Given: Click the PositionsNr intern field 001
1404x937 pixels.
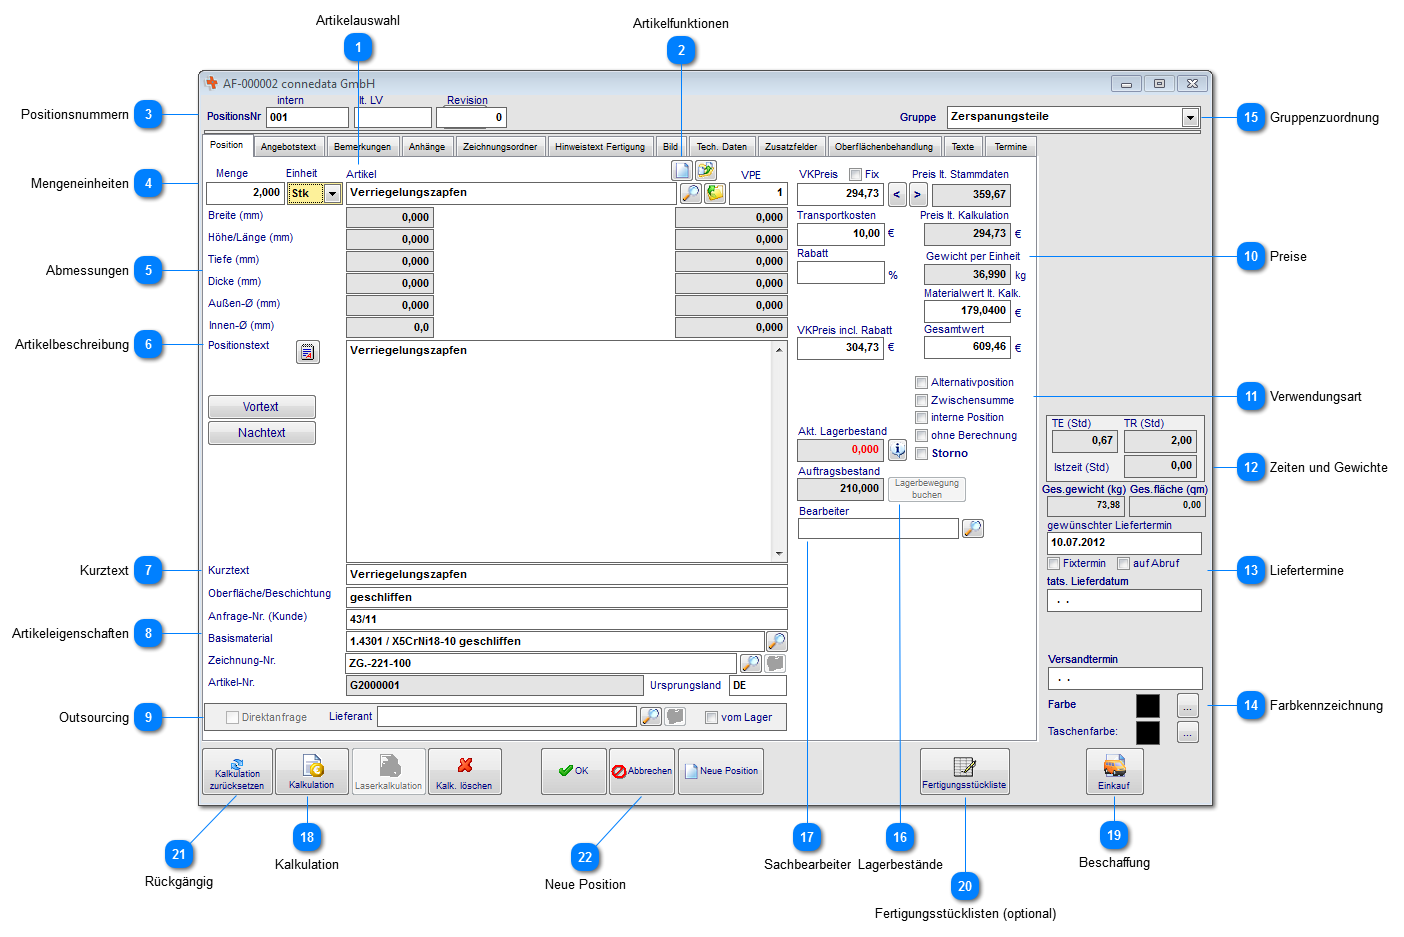Looking at the screenshot, I should point(307,117).
